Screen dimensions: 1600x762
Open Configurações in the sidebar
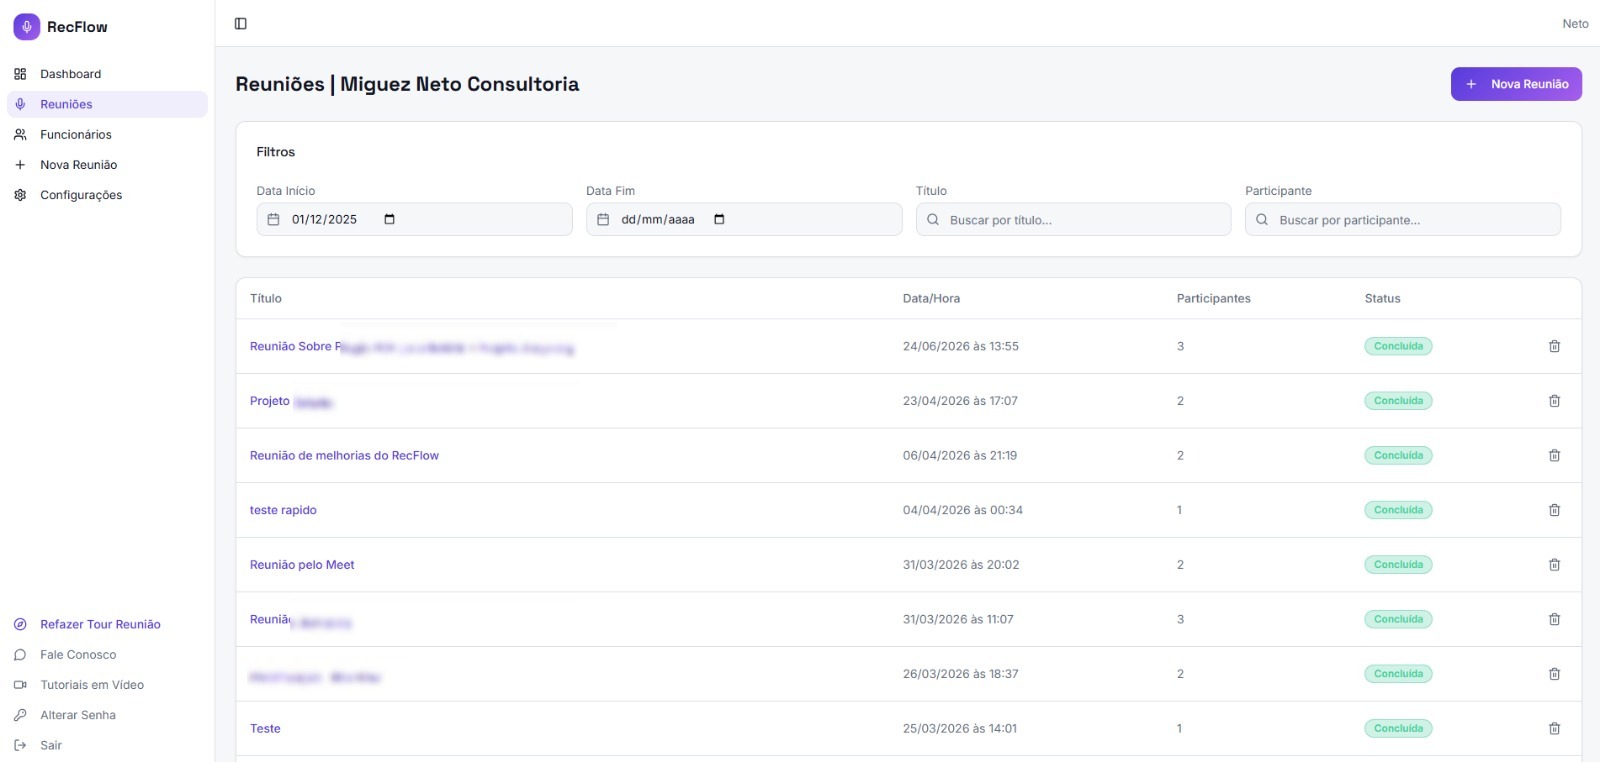click(107, 195)
